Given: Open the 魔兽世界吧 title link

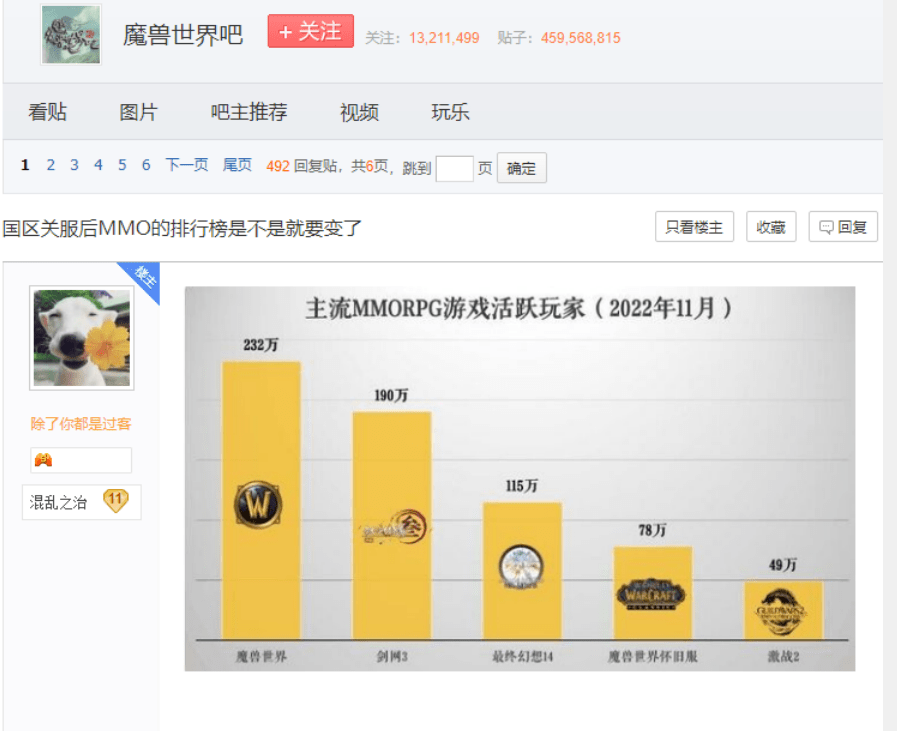Looking at the screenshot, I should (x=182, y=35).
